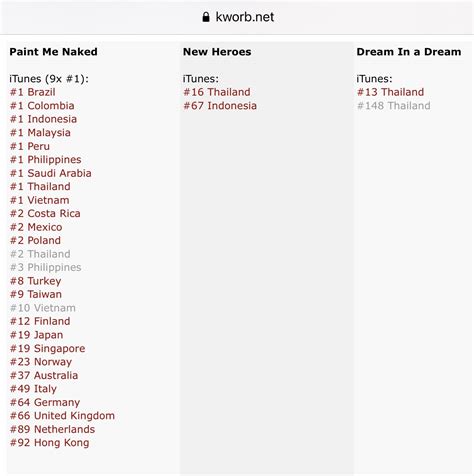Click the Dream In a Dream heading

(409, 52)
